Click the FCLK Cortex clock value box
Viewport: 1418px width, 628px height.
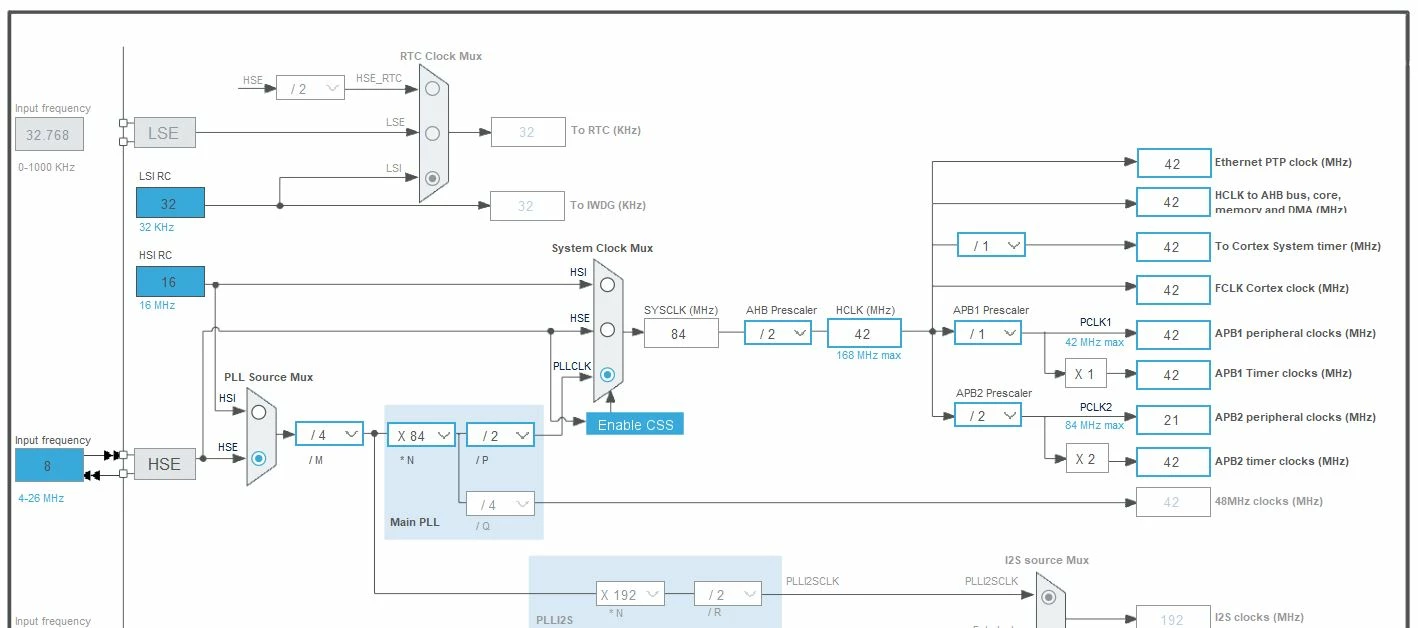point(1173,290)
